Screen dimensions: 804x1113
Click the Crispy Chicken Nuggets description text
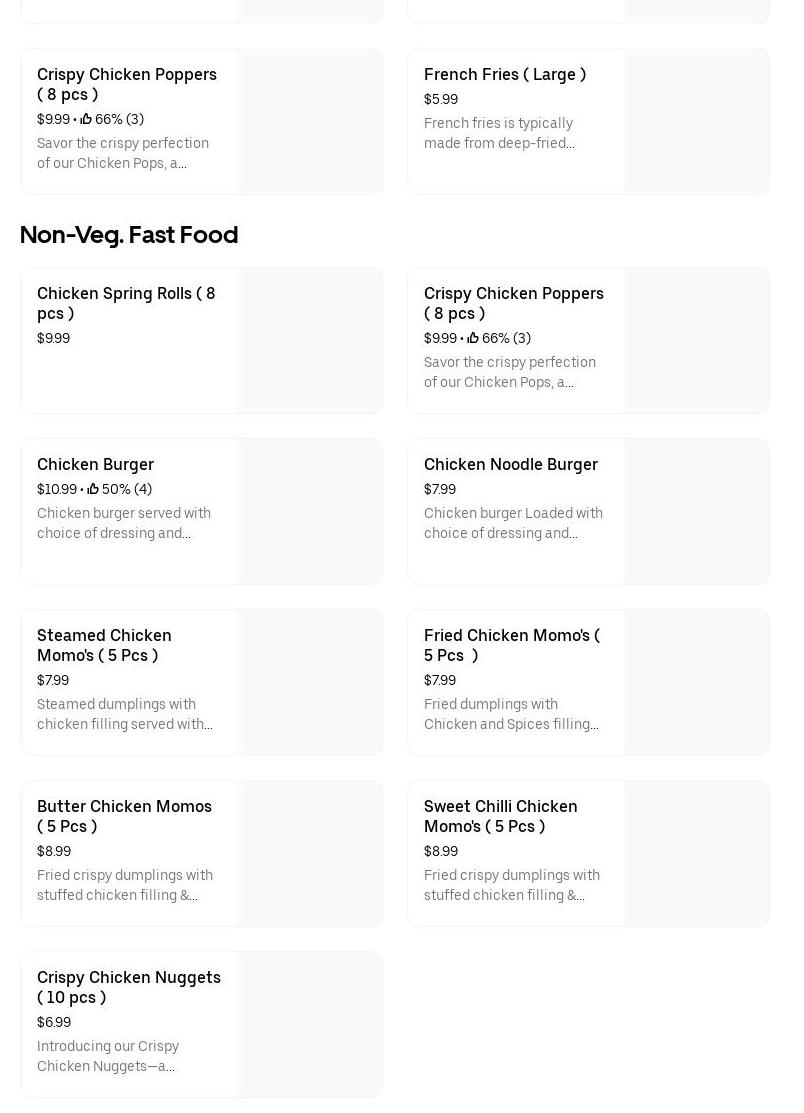[108, 1056]
